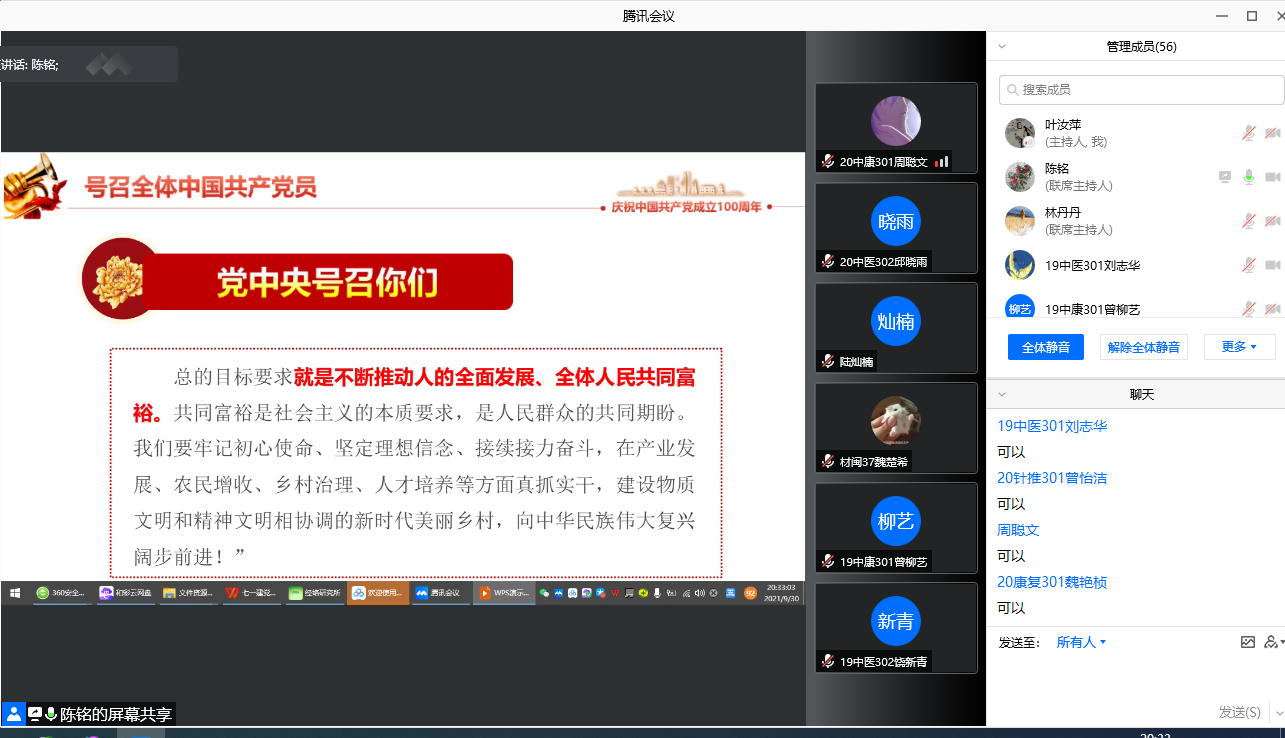Toggle 陈铭's green microphone icon
The width and height of the screenshot is (1285, 738).
pyautogui.click(x=1248, y=177)
